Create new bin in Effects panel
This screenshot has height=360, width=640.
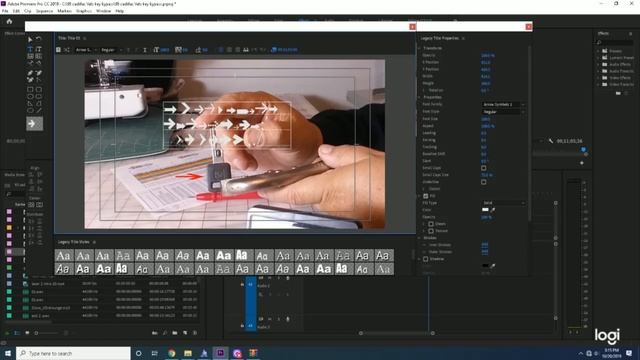click(x=618, y=93)
